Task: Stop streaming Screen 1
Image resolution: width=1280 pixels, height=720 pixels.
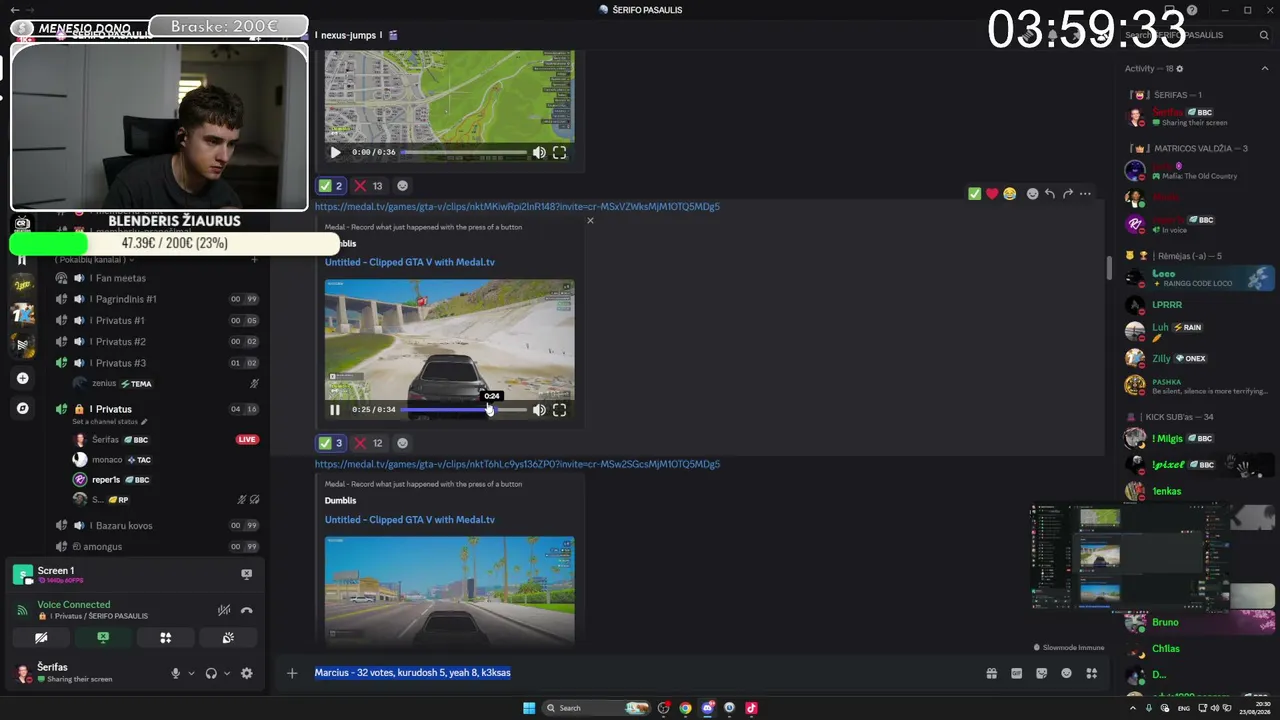Action: coord(246,574)
